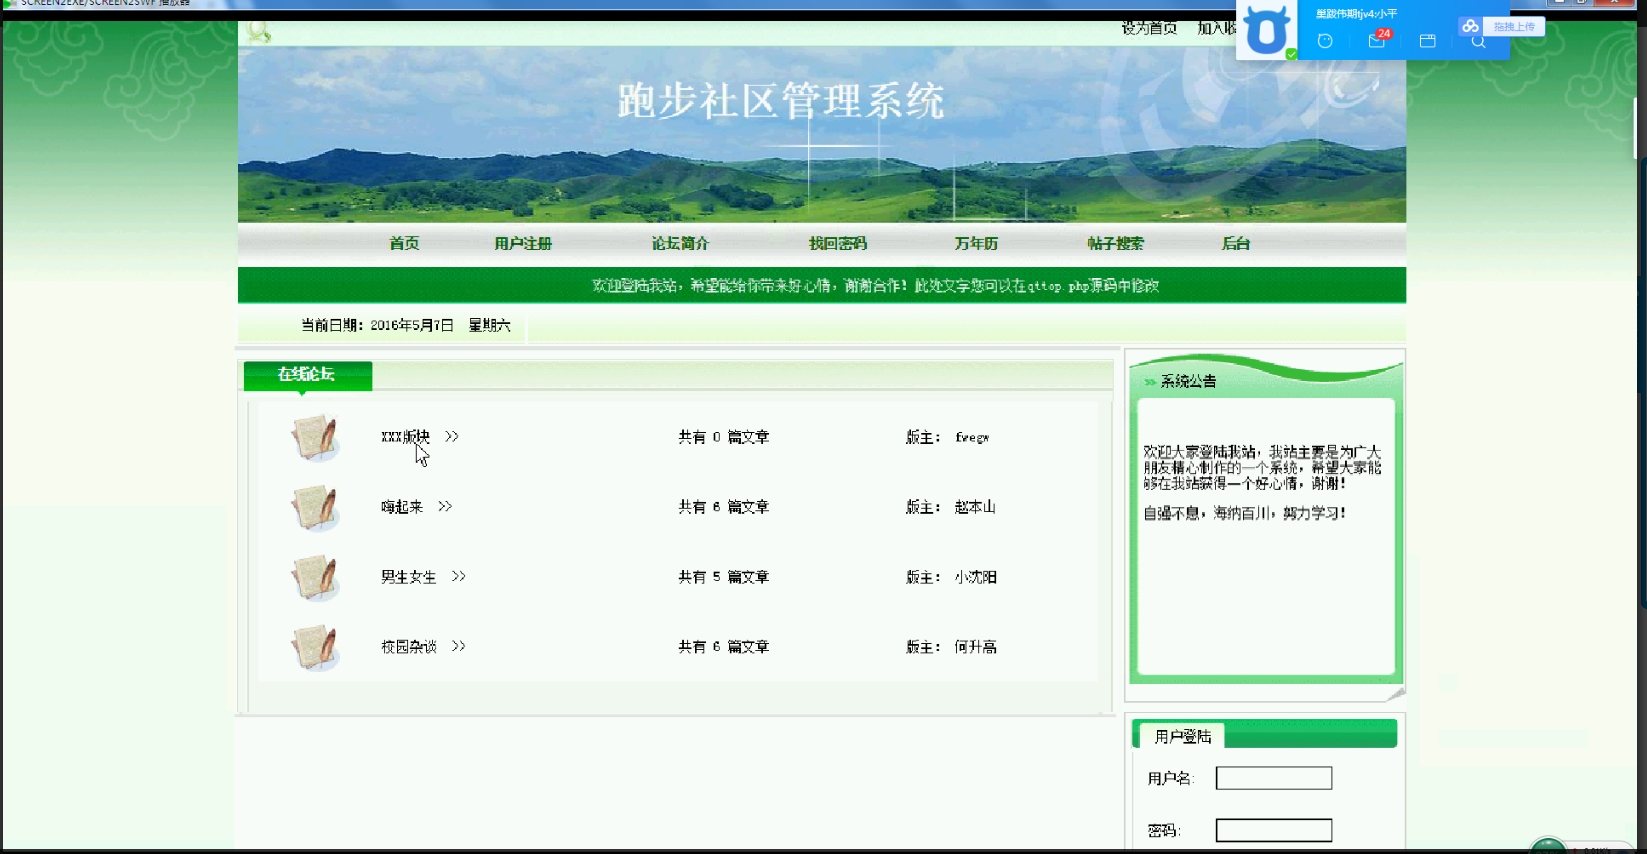Click the small logo icon above the banner
This screenshot has height=854, width=1647.
pos(259,32)
